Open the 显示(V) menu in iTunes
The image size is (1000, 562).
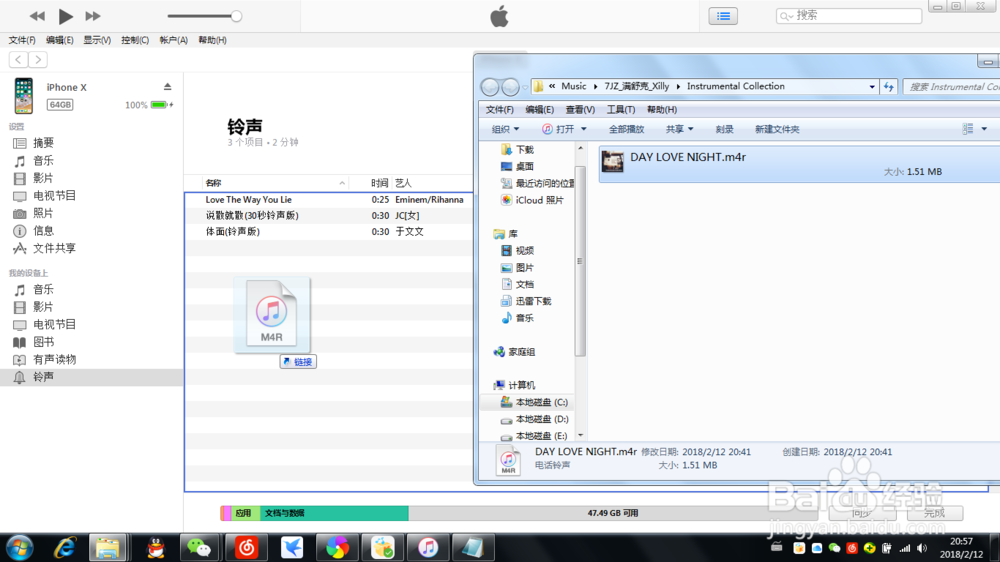click(x=97, y=40)
